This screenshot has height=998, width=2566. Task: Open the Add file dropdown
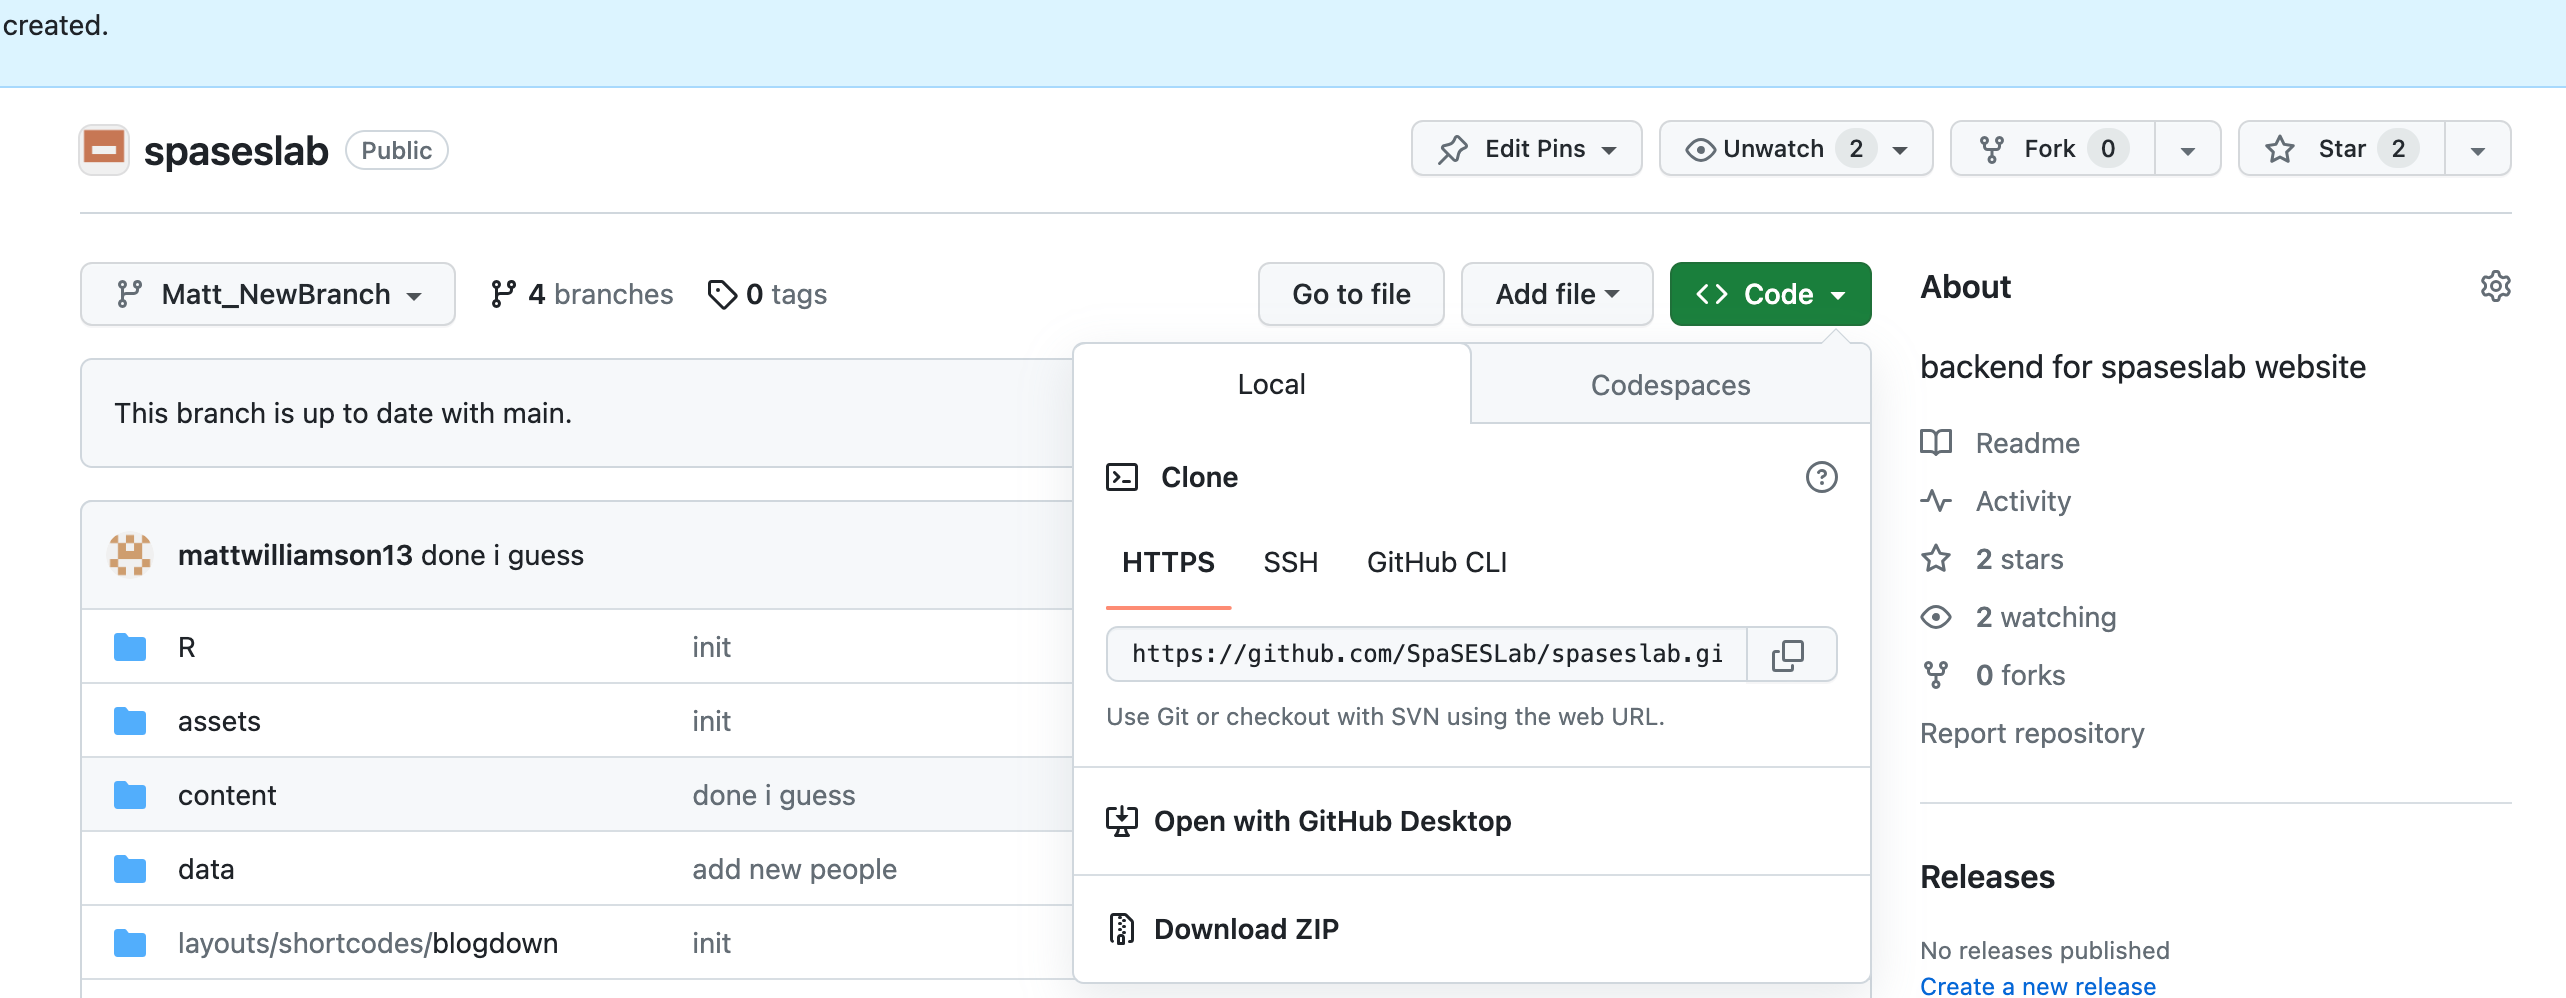click(x=1556, y=294)
